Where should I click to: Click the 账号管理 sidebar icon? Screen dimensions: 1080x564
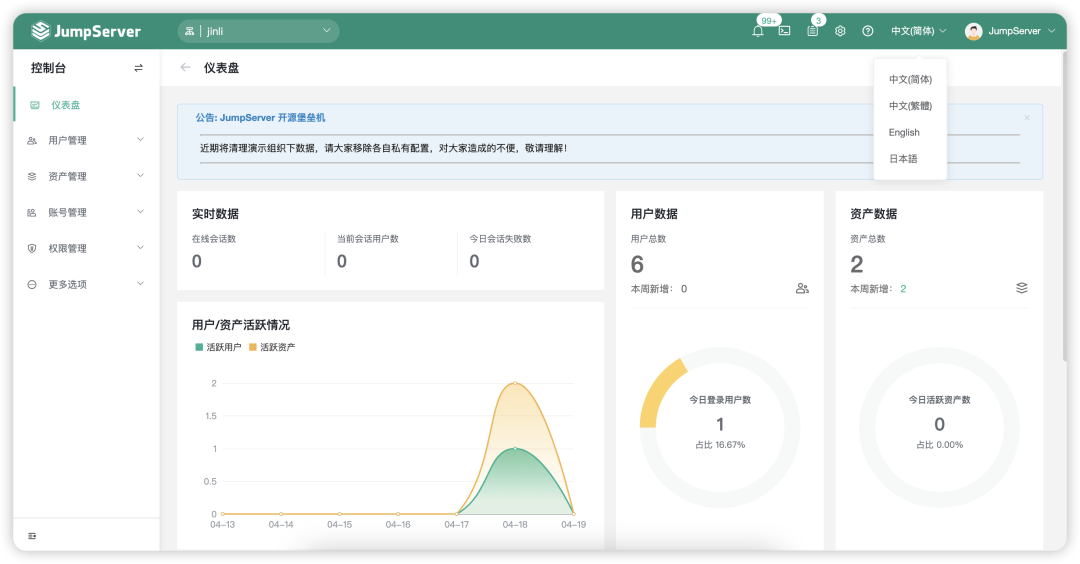click(32, 213)
